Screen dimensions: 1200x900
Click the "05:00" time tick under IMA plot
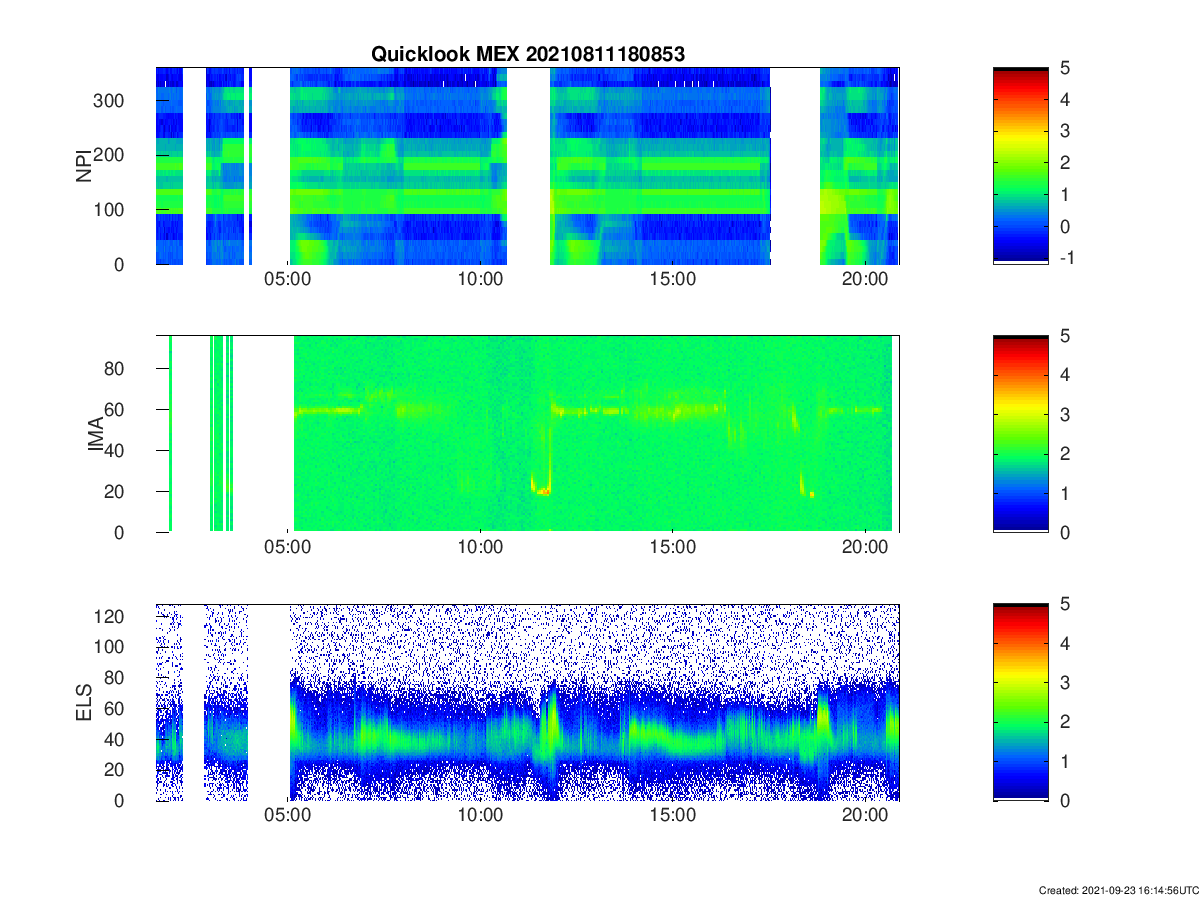pos(289,549)
